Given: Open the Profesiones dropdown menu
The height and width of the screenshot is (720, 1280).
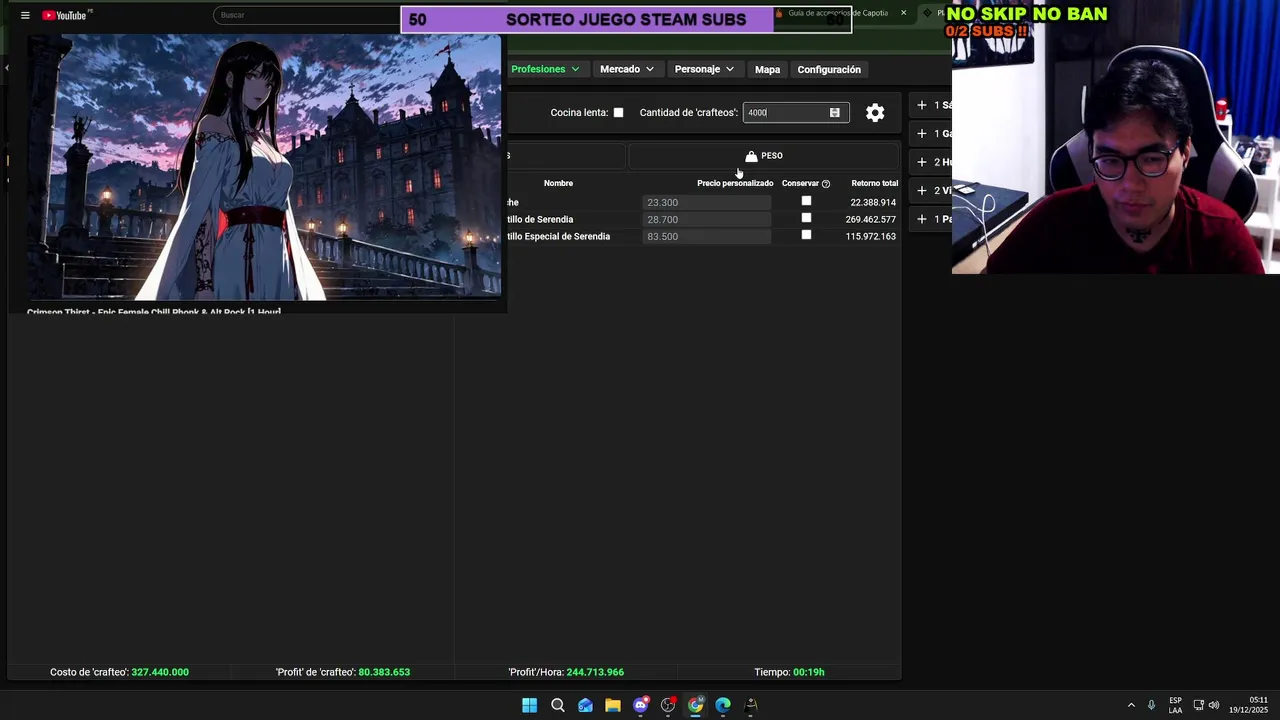Looking at the screenshot, I should [545, 69].
